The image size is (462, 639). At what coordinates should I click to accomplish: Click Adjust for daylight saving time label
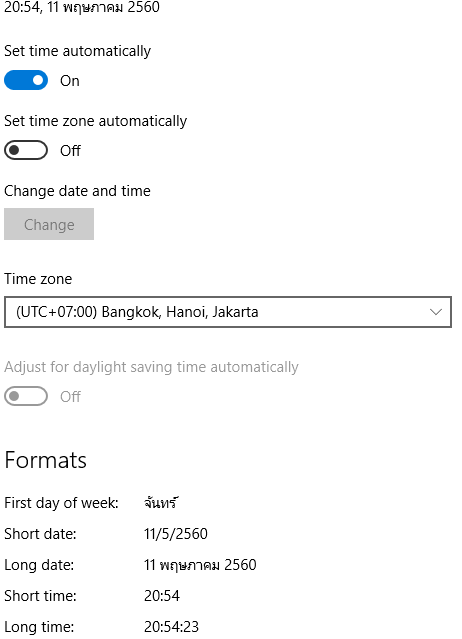coord(151,367)
